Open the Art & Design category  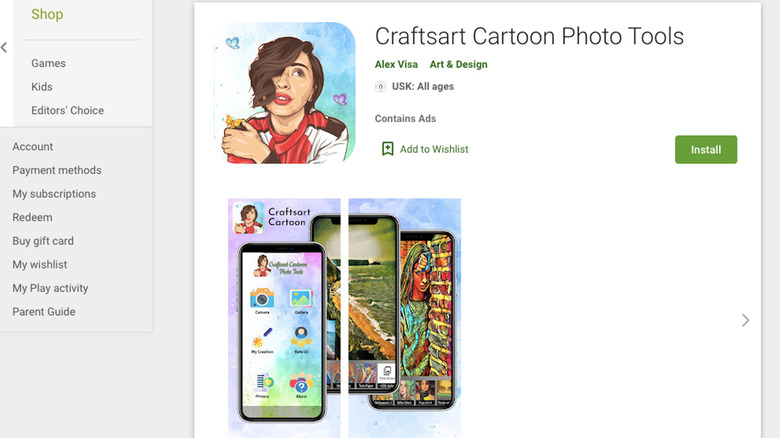[x=459, y=64]
